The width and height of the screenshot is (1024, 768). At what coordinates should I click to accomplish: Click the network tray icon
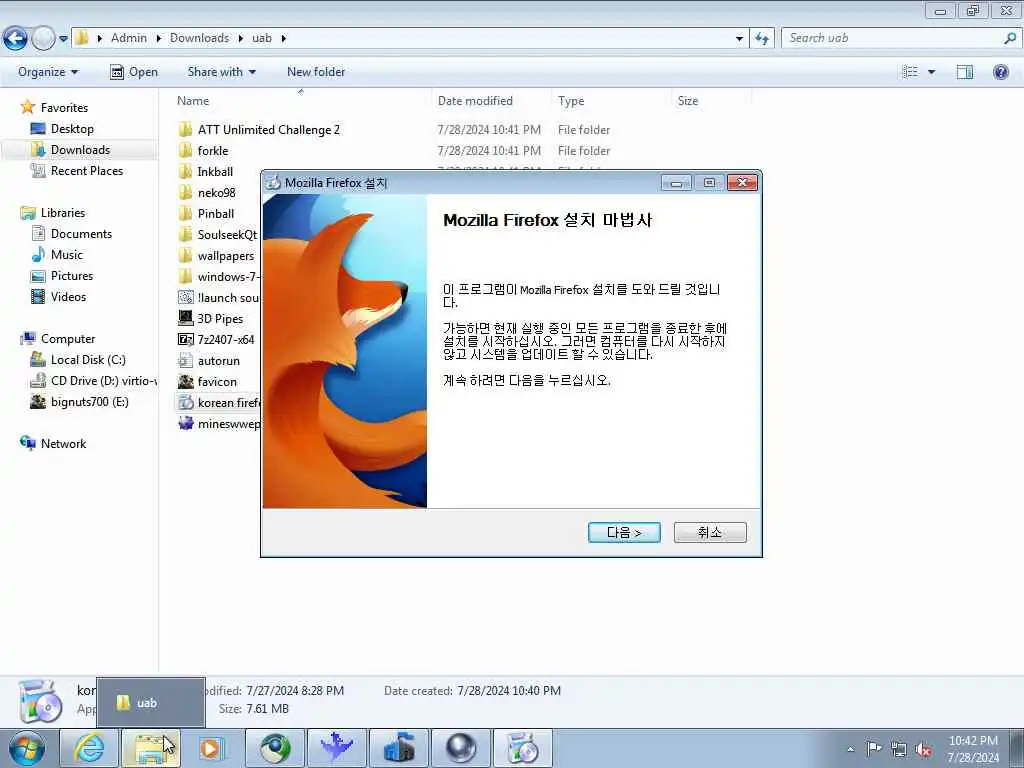point(899,749)
